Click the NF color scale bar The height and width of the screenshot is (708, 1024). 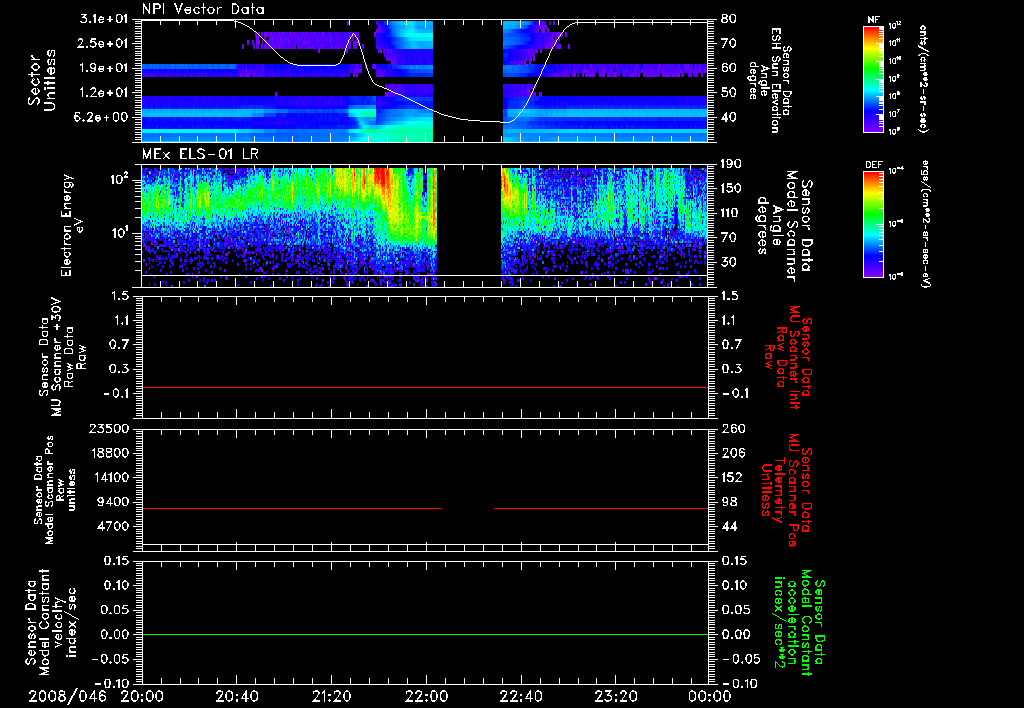871,79
